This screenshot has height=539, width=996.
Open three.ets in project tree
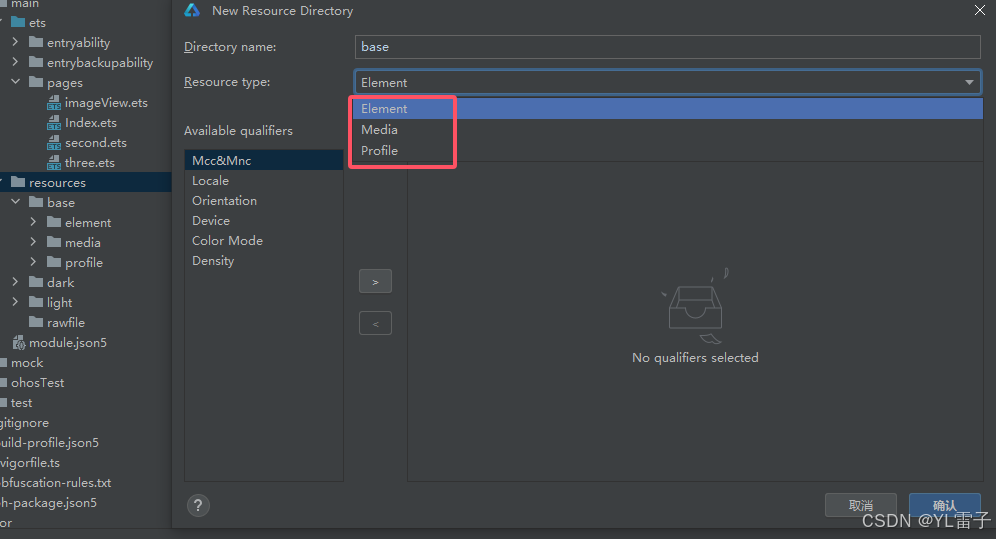[90, 163]
